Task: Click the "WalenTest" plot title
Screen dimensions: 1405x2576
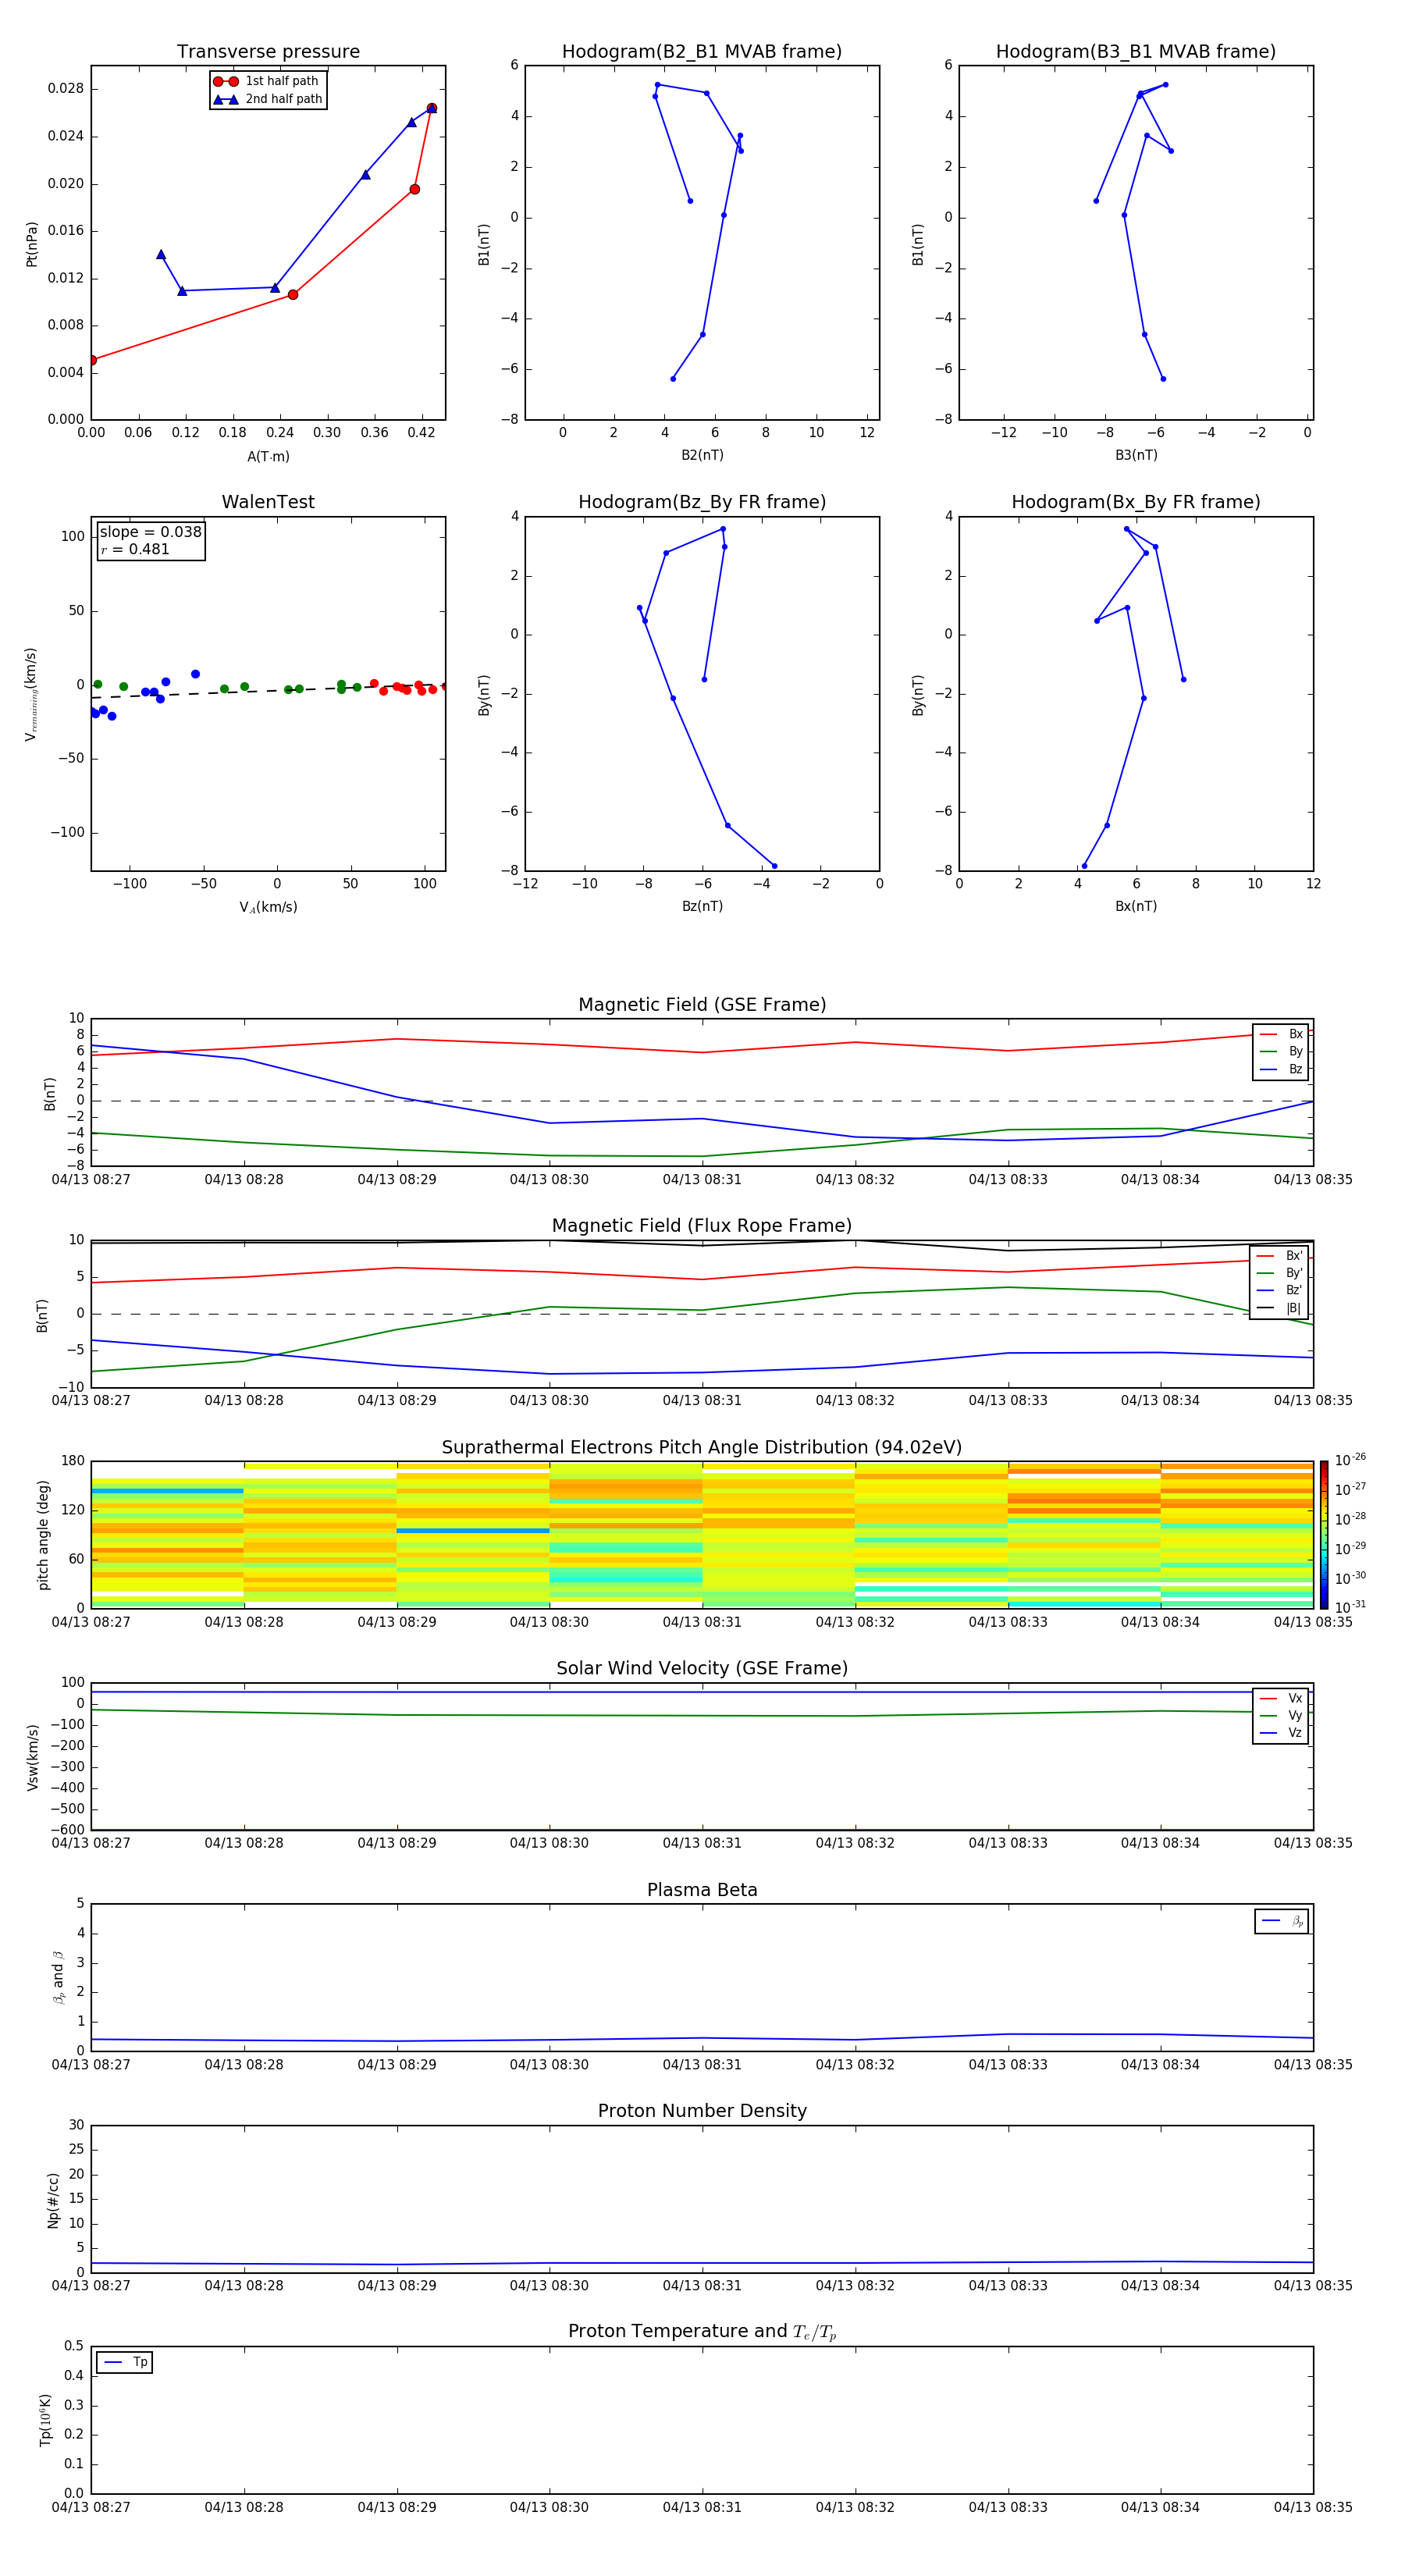Action: tap(268, 502)
